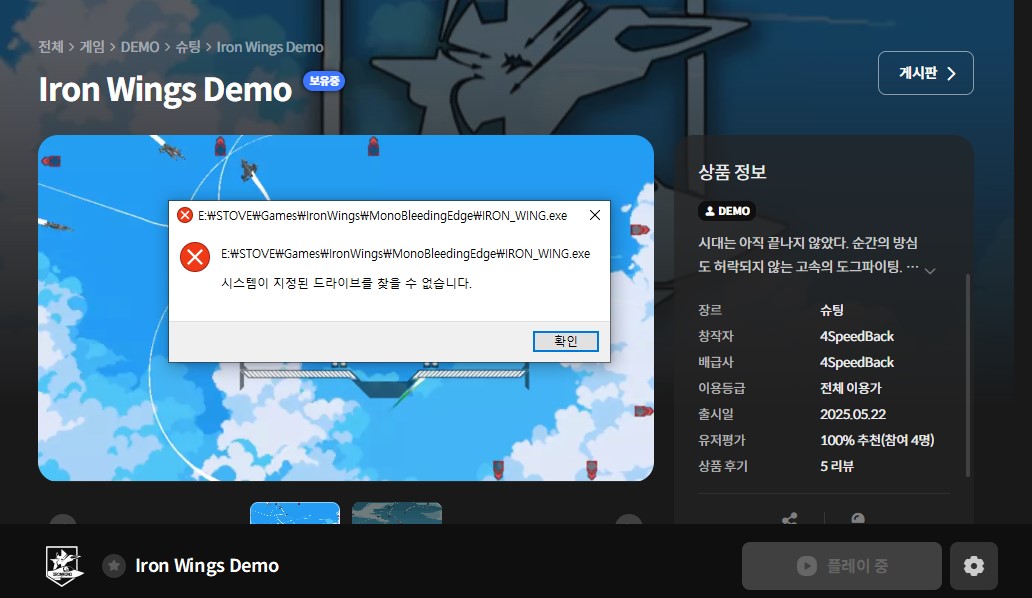Click the icon right of the share icon
Viewport: 1032px width, 598px height.
pos(858,518)
